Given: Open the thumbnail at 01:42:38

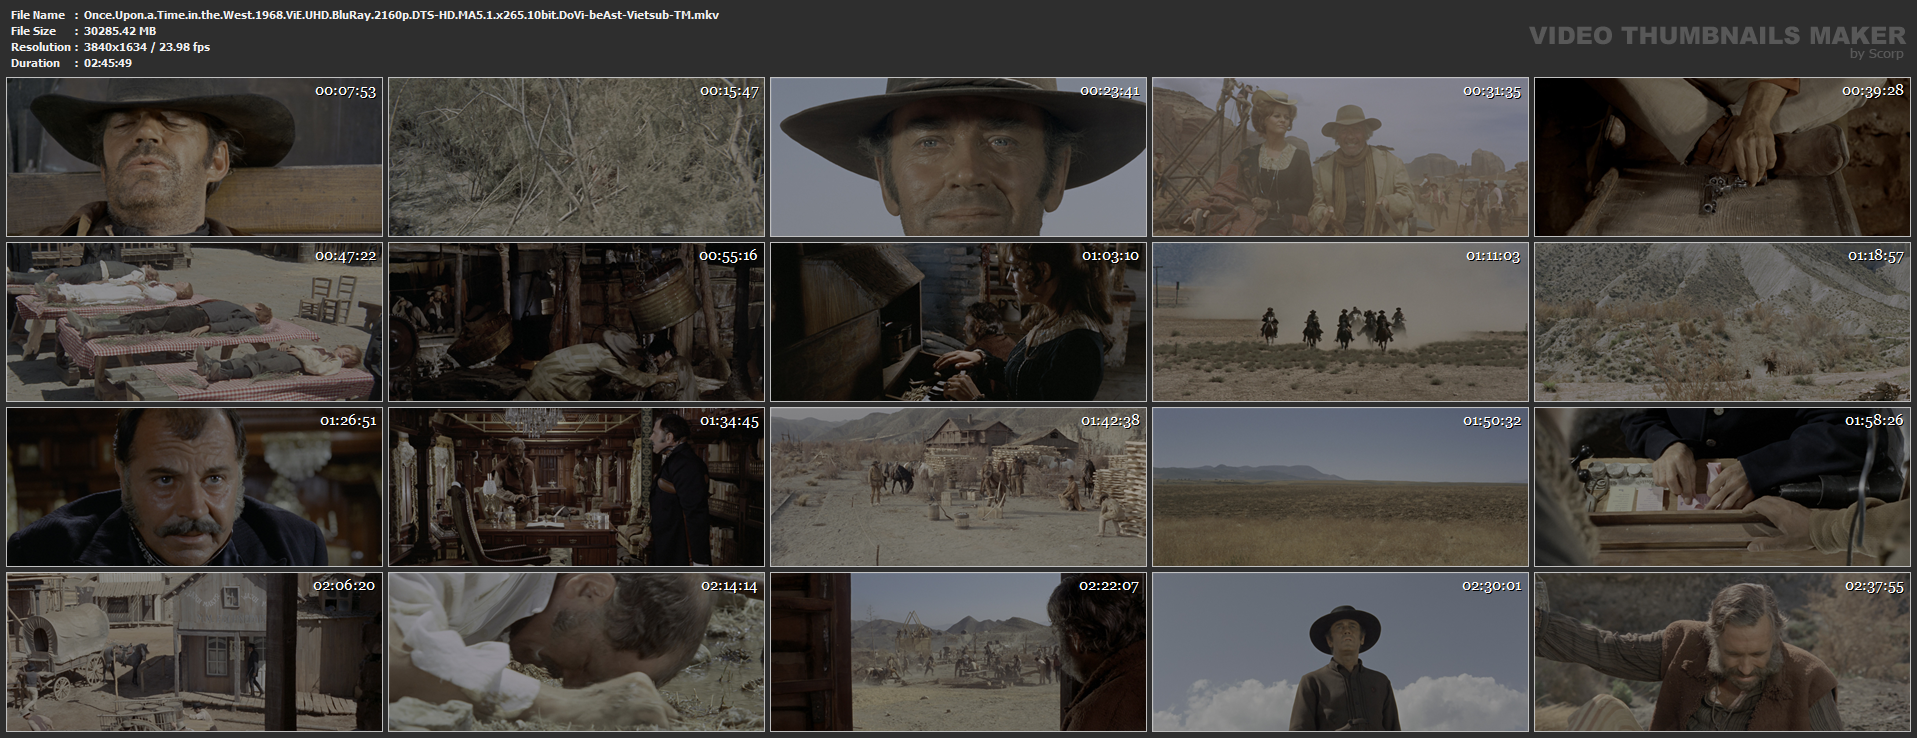Looking at the screenshot, I should point(958,487).
